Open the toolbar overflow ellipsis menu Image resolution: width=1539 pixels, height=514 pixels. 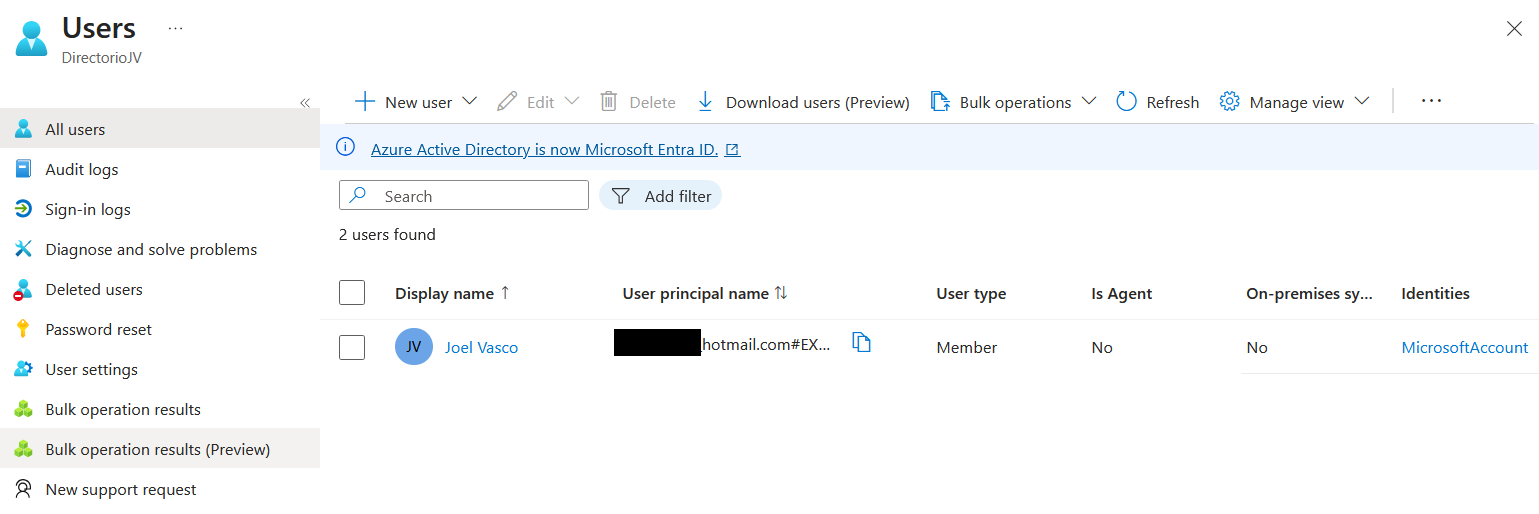[1431, 101]
